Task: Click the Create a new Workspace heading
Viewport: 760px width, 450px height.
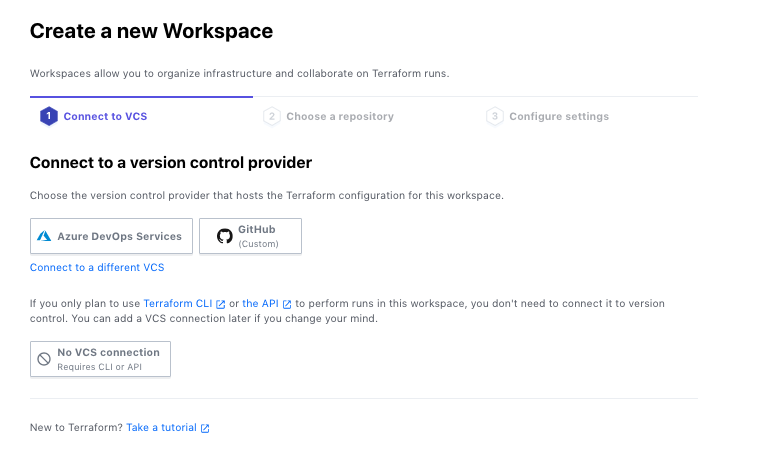Action: point(151,32)
